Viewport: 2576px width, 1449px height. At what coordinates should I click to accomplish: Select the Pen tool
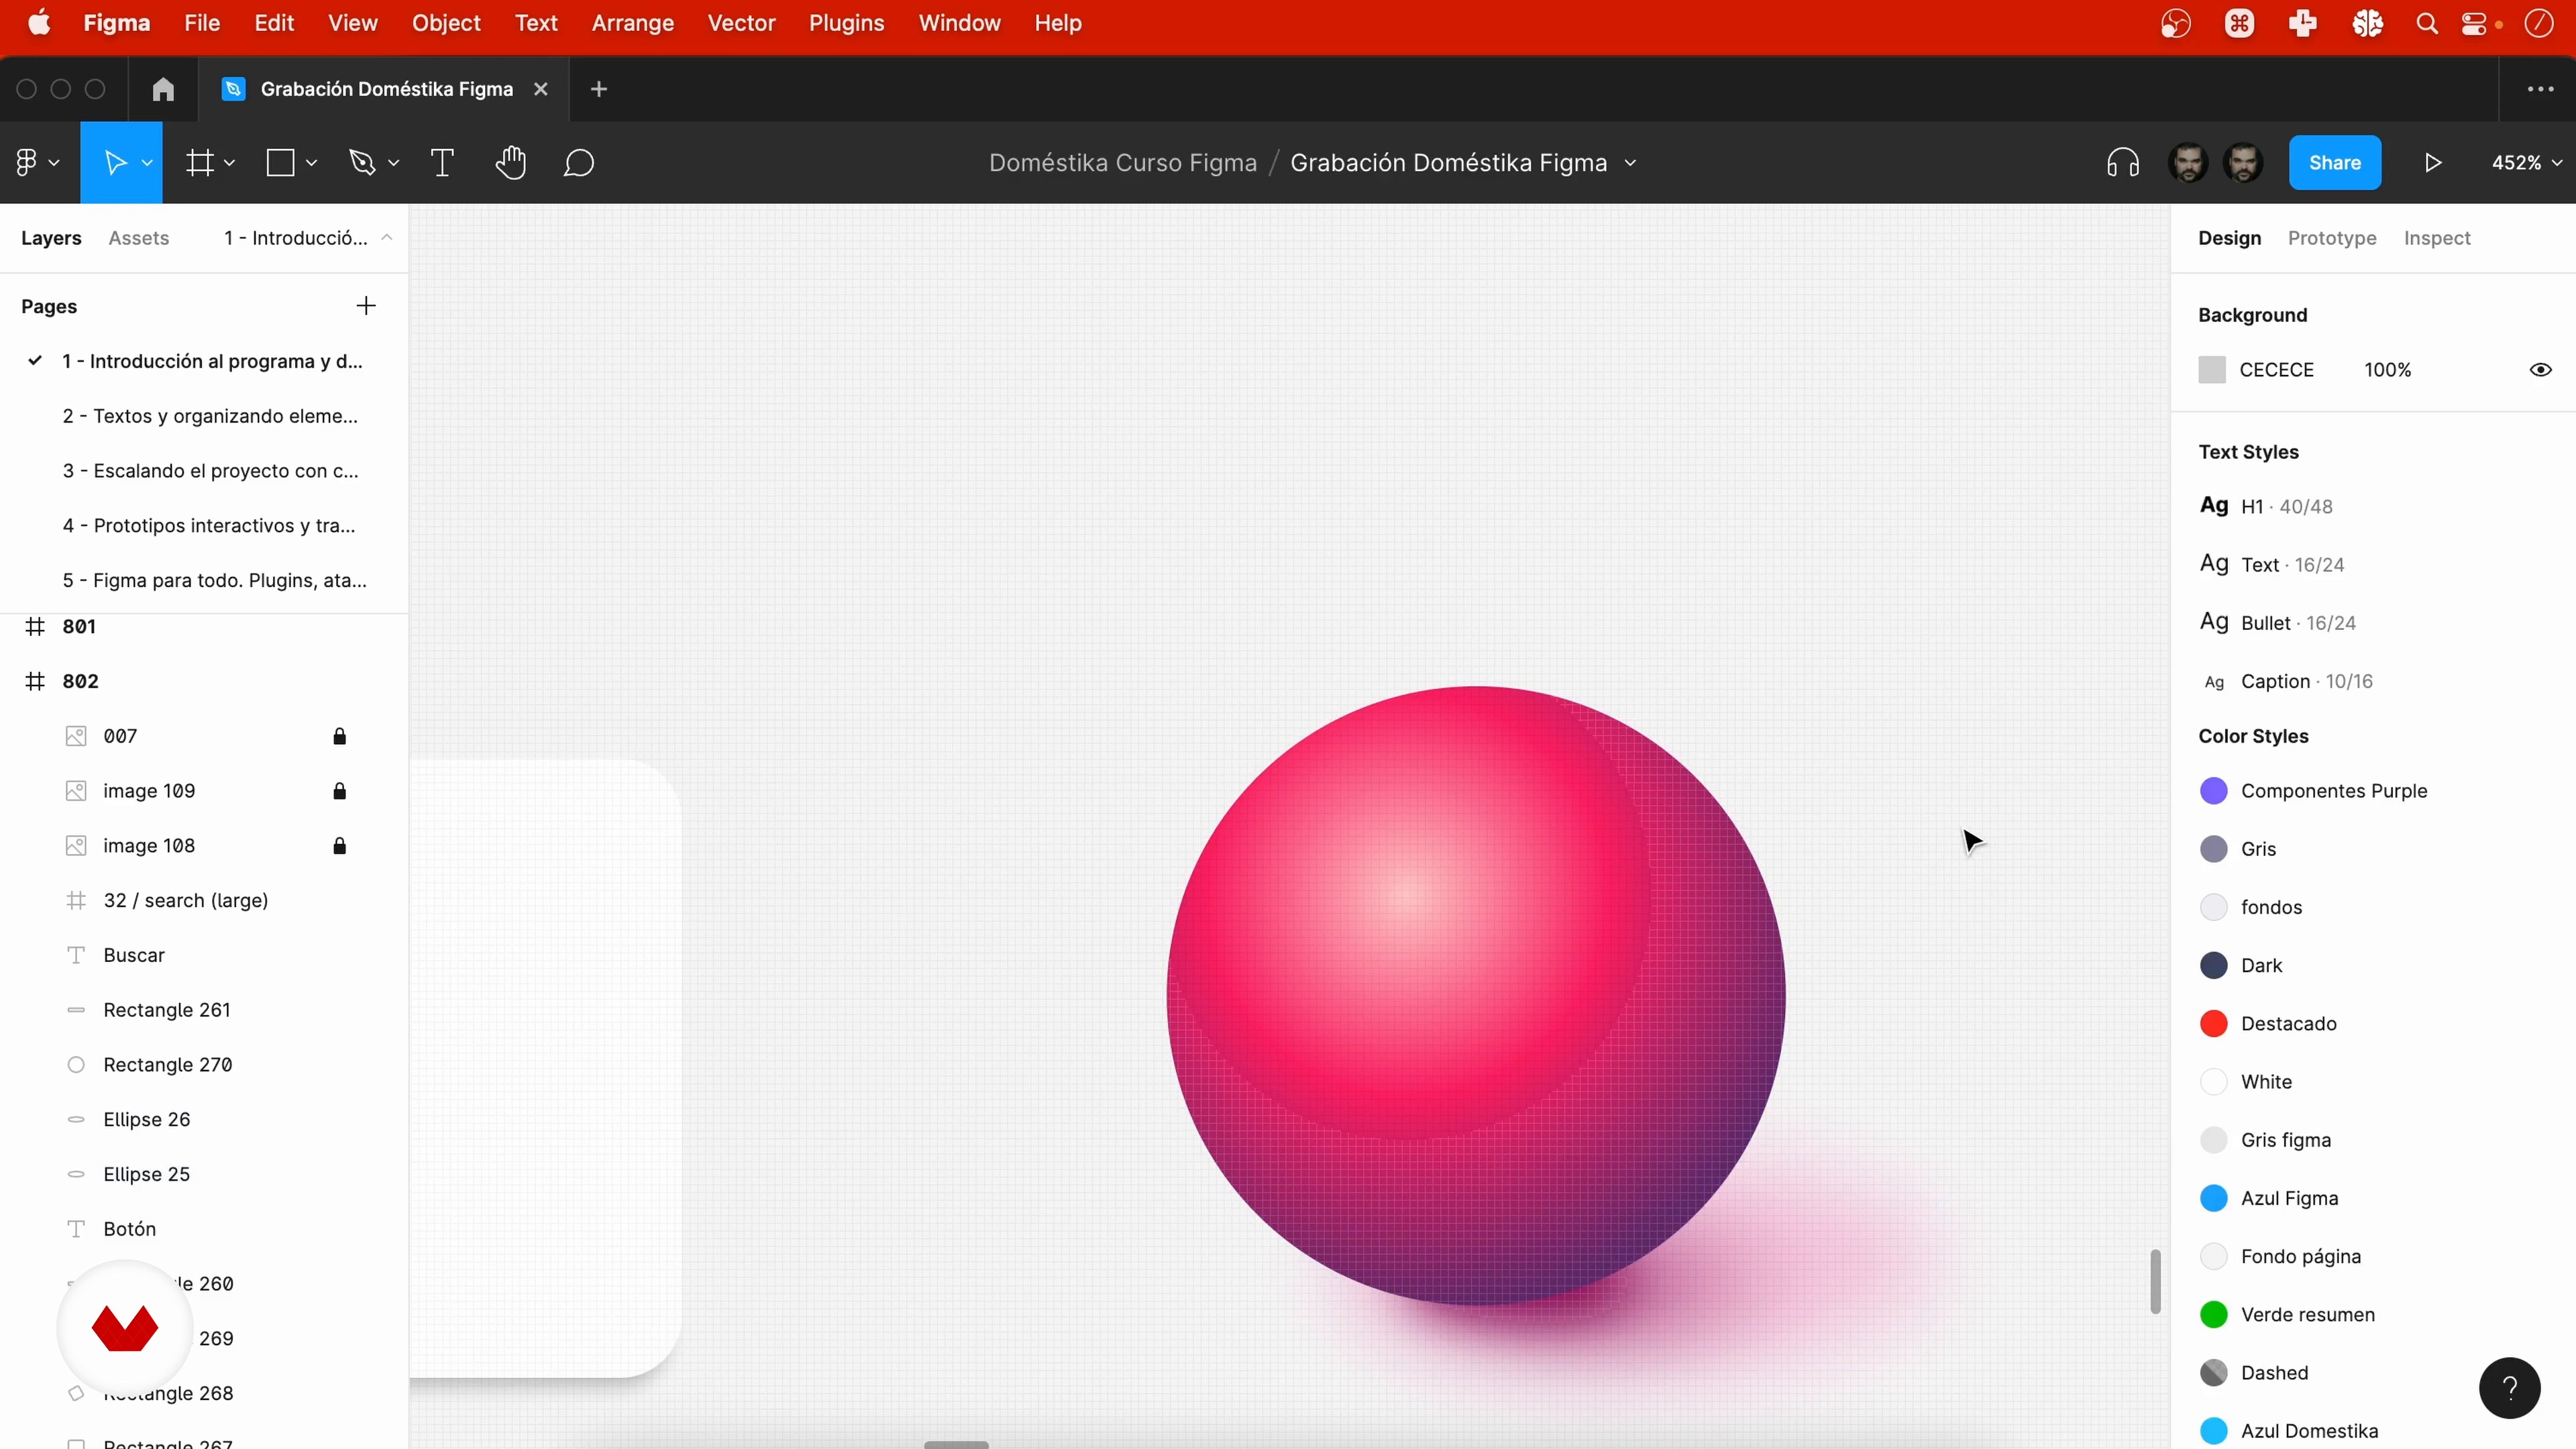pos(362,162)
